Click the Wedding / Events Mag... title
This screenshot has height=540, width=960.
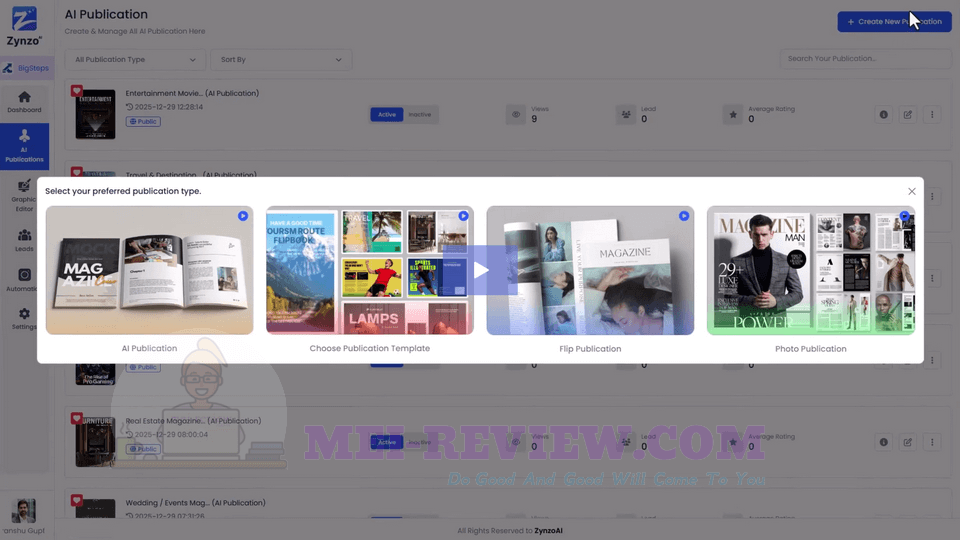click(x=195, y=503)
